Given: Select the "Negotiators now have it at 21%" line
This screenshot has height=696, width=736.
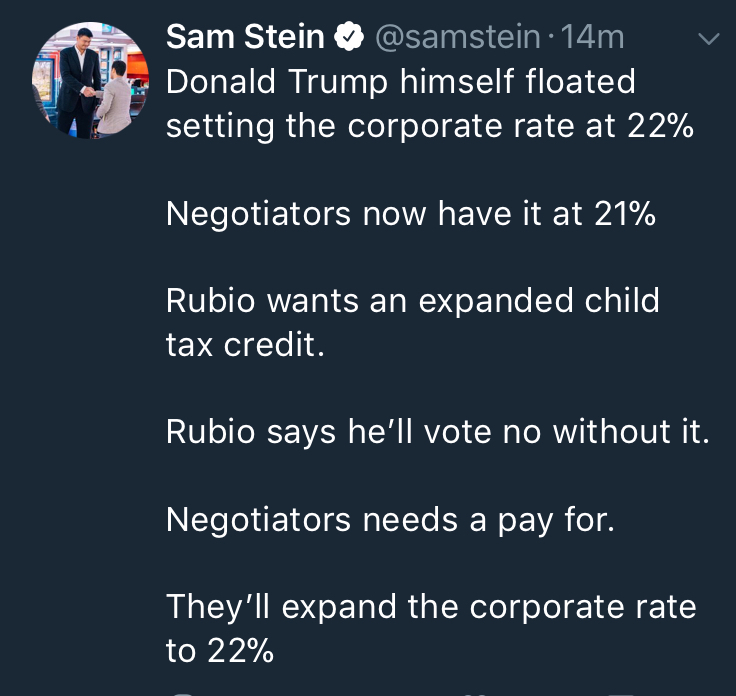Looking at the screenshot, I should [x=410, y=213].
